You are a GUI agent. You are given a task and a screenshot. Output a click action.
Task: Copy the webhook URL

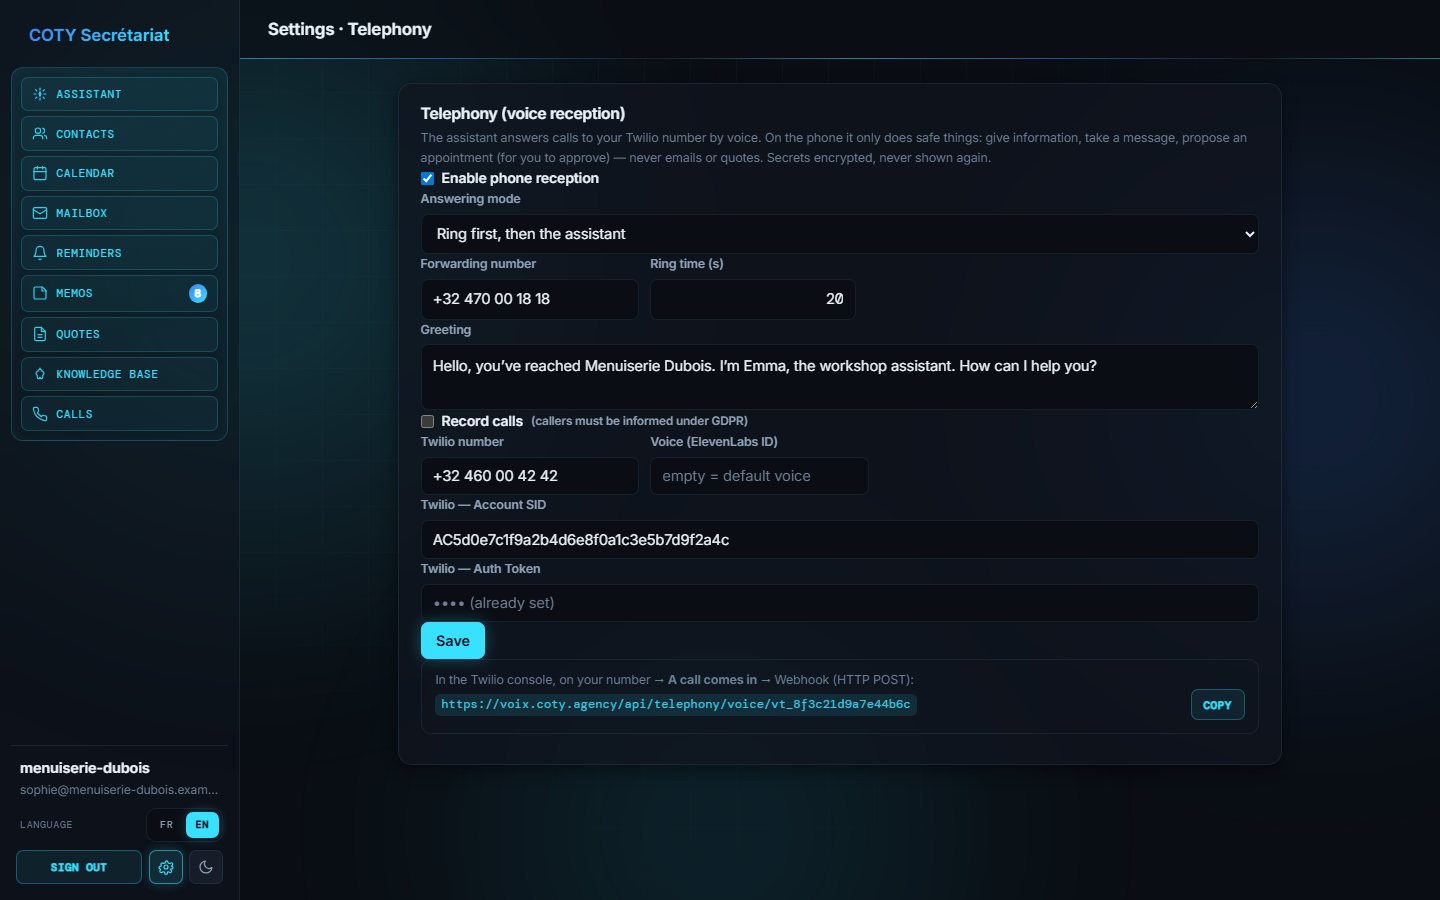click(1217, 705)
